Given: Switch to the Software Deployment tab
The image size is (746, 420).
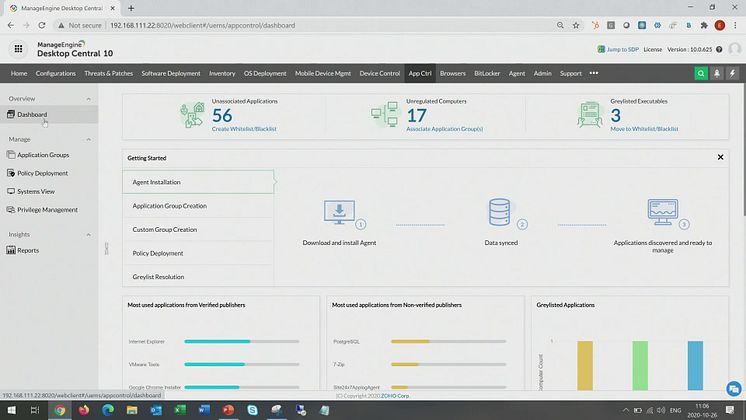Looking at the screenshot, I should 171,73.
